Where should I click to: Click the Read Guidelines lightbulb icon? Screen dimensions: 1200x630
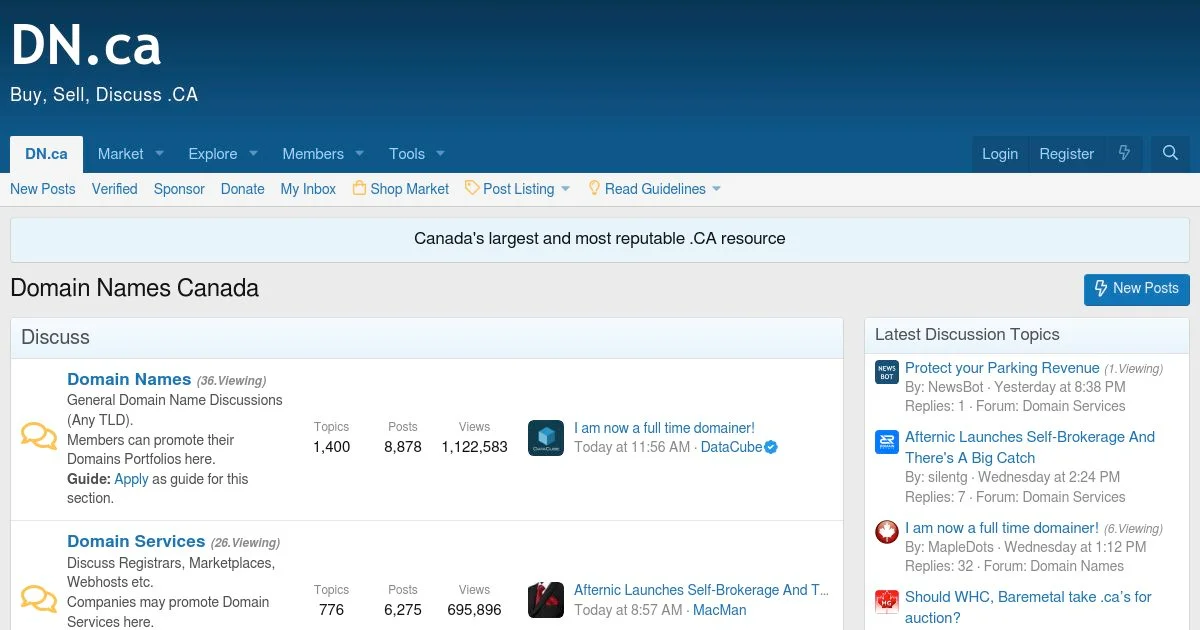coord(594,188)
